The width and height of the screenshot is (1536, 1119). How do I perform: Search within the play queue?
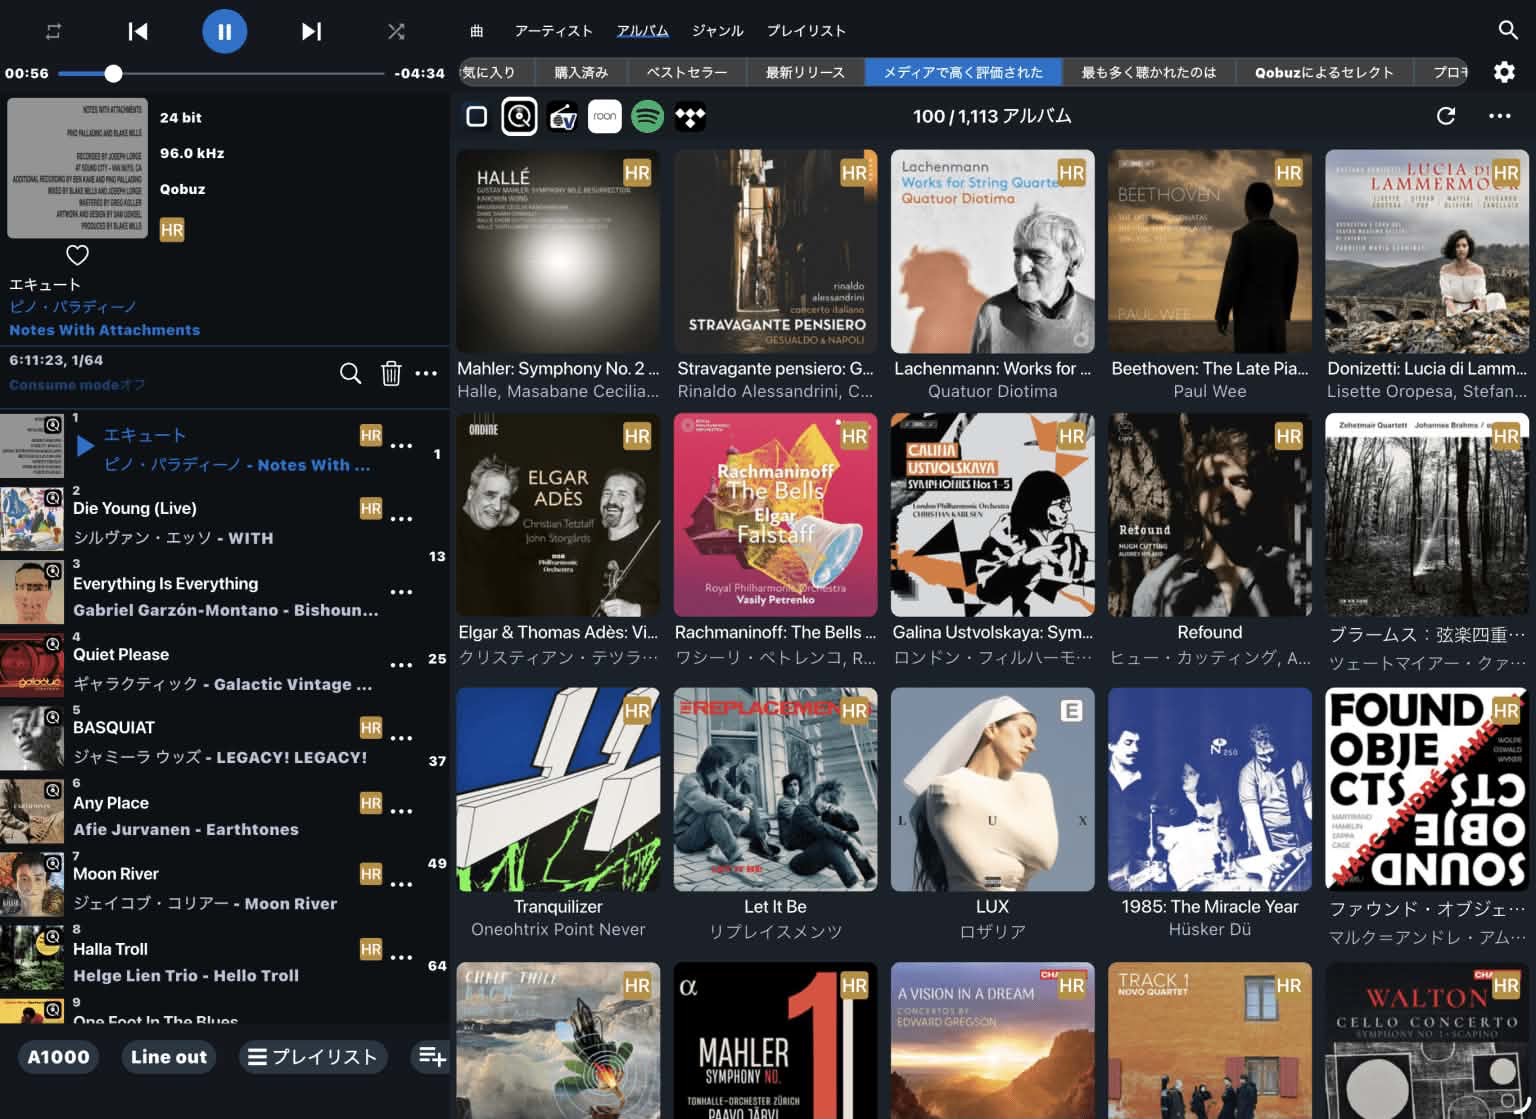pyautogui.click(x=350, y=373)
